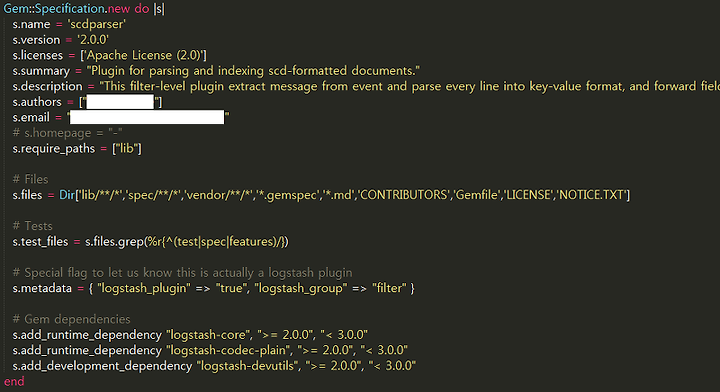Click the commented s.homepage line

(68, 133)
